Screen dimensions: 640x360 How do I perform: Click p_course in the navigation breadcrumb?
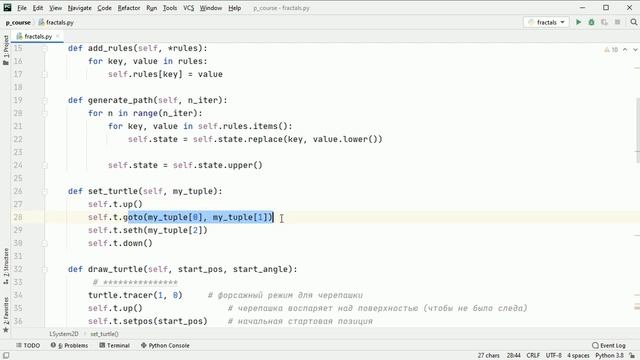pyautogui.click(x=18, y=22)
